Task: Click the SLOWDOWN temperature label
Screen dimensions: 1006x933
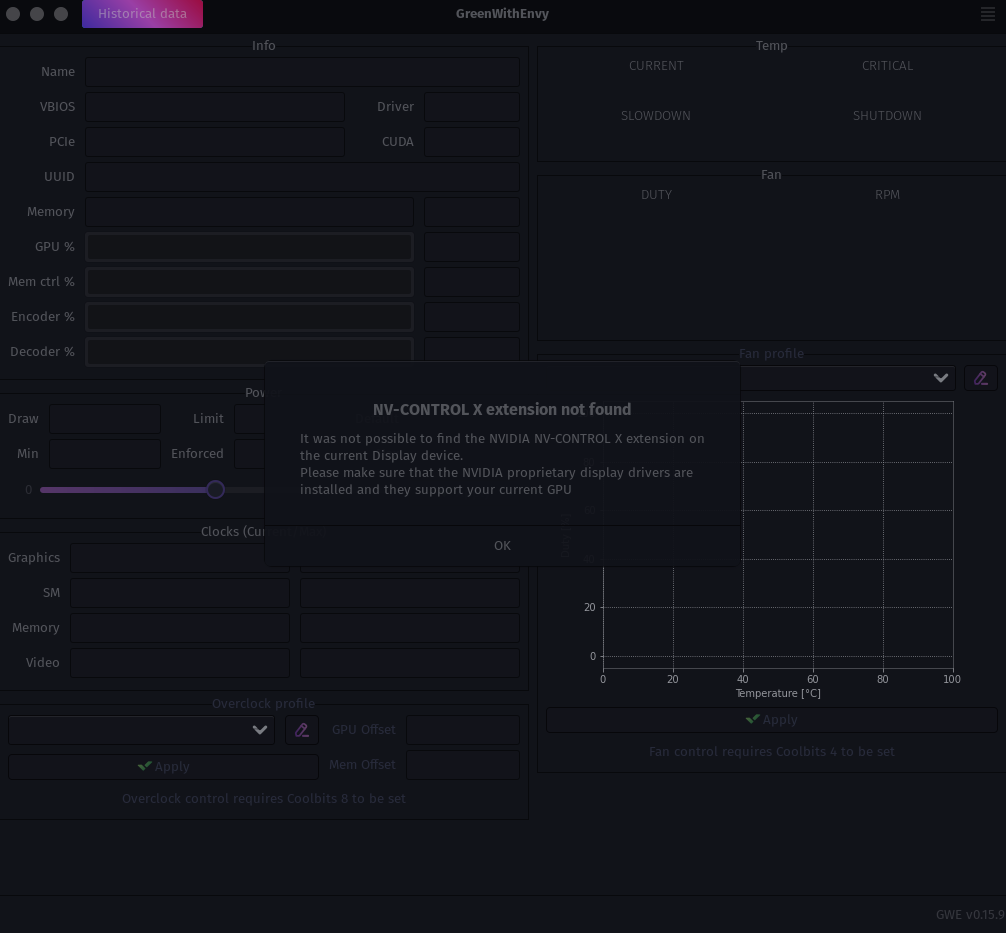Action: (x=656, y=116)
